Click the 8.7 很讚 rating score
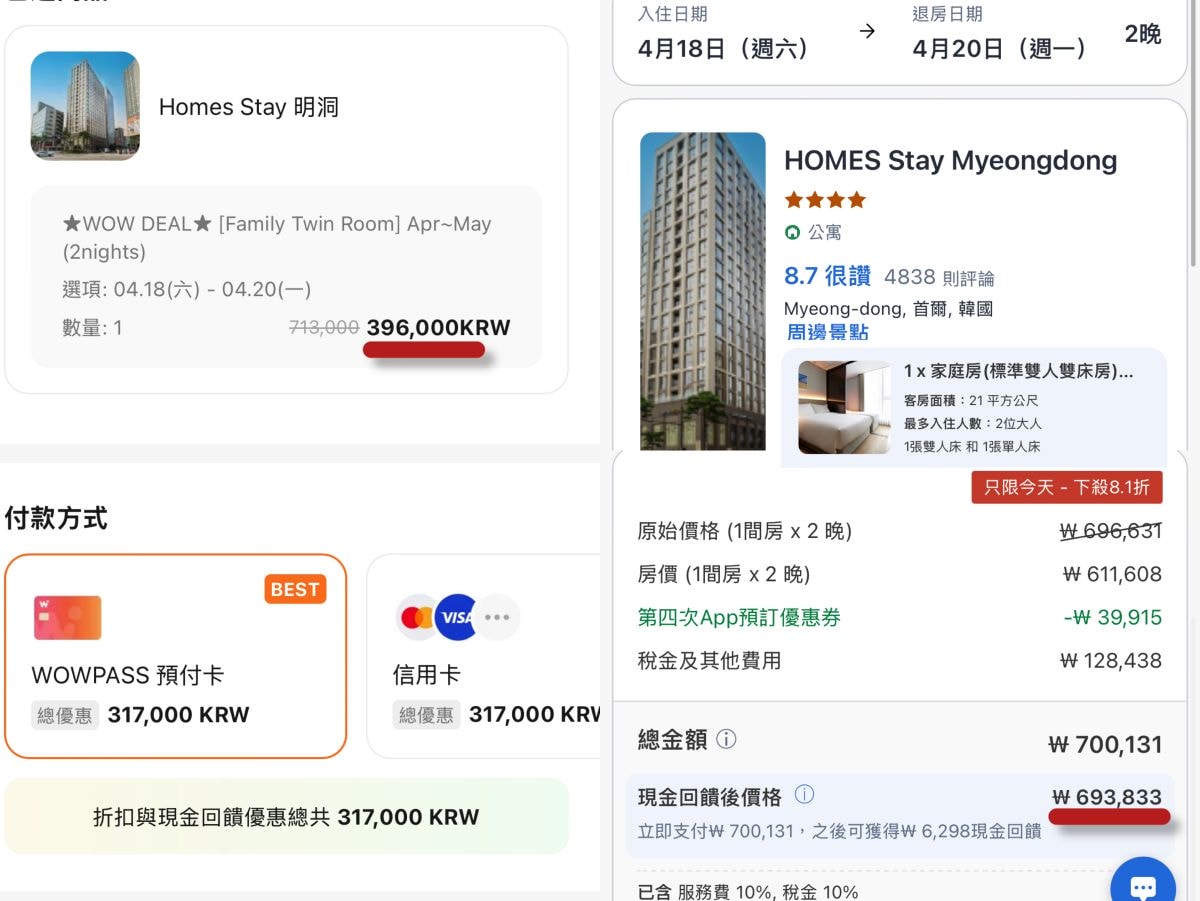 pos(827,276)
